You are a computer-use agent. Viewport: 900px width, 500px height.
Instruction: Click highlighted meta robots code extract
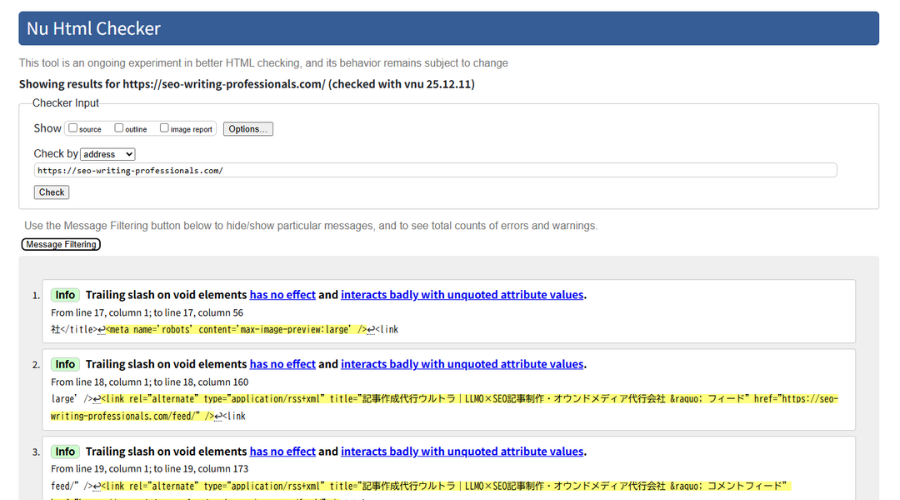pos(236,330)
